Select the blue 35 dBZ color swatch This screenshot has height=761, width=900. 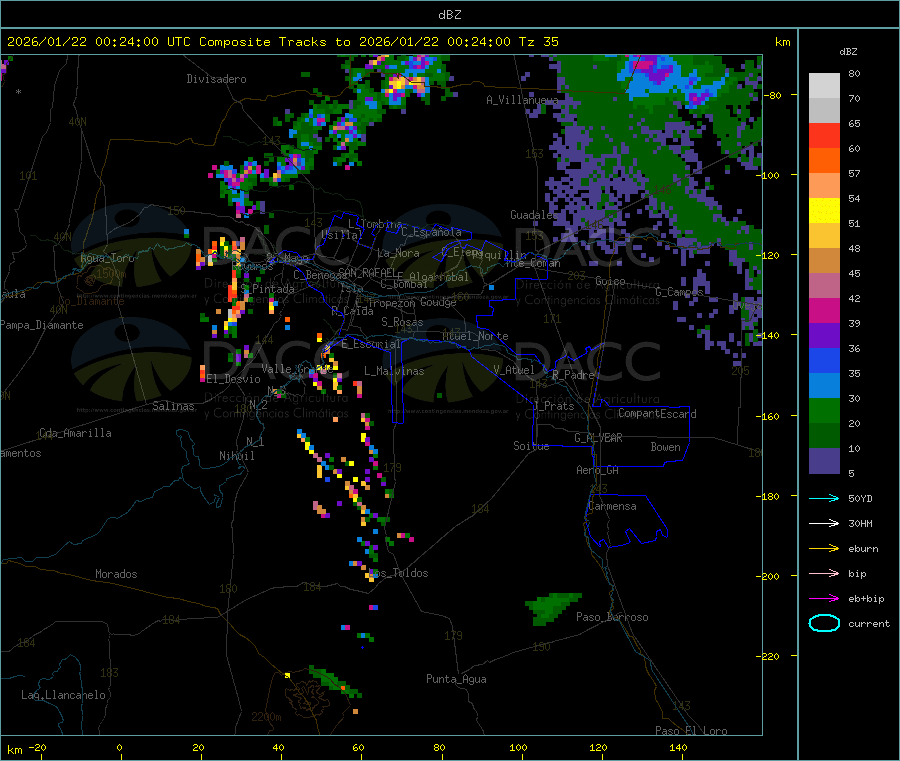tap(824, 360)
